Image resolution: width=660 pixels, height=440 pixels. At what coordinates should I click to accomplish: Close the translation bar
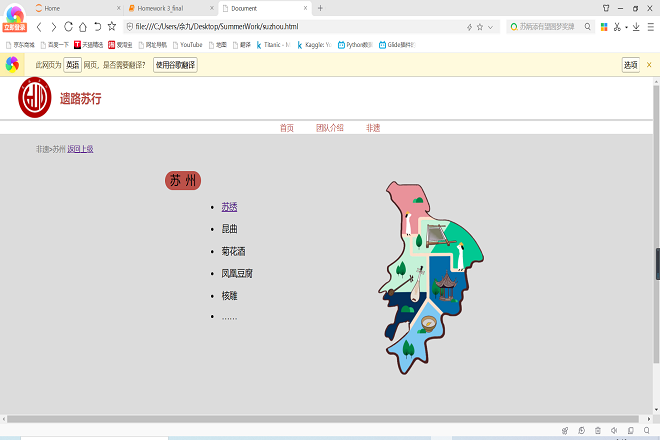(x=649, y=64)
